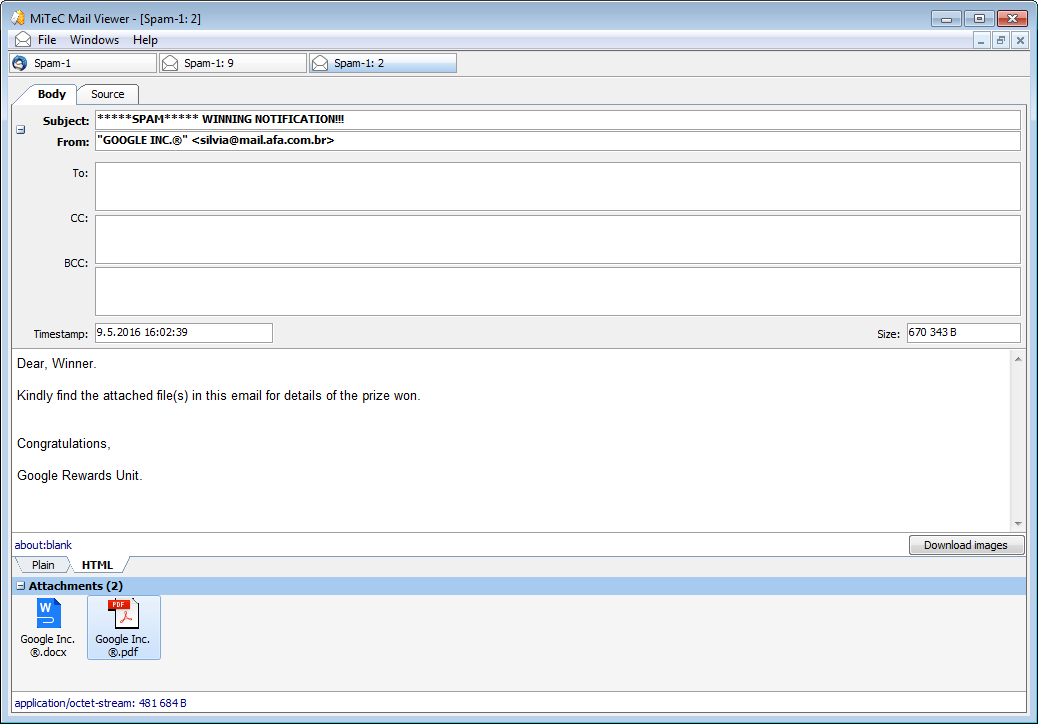Viewport: 1038px width, 724px height.
Task: Open the File menu
Action: click(x=47, y=40)
